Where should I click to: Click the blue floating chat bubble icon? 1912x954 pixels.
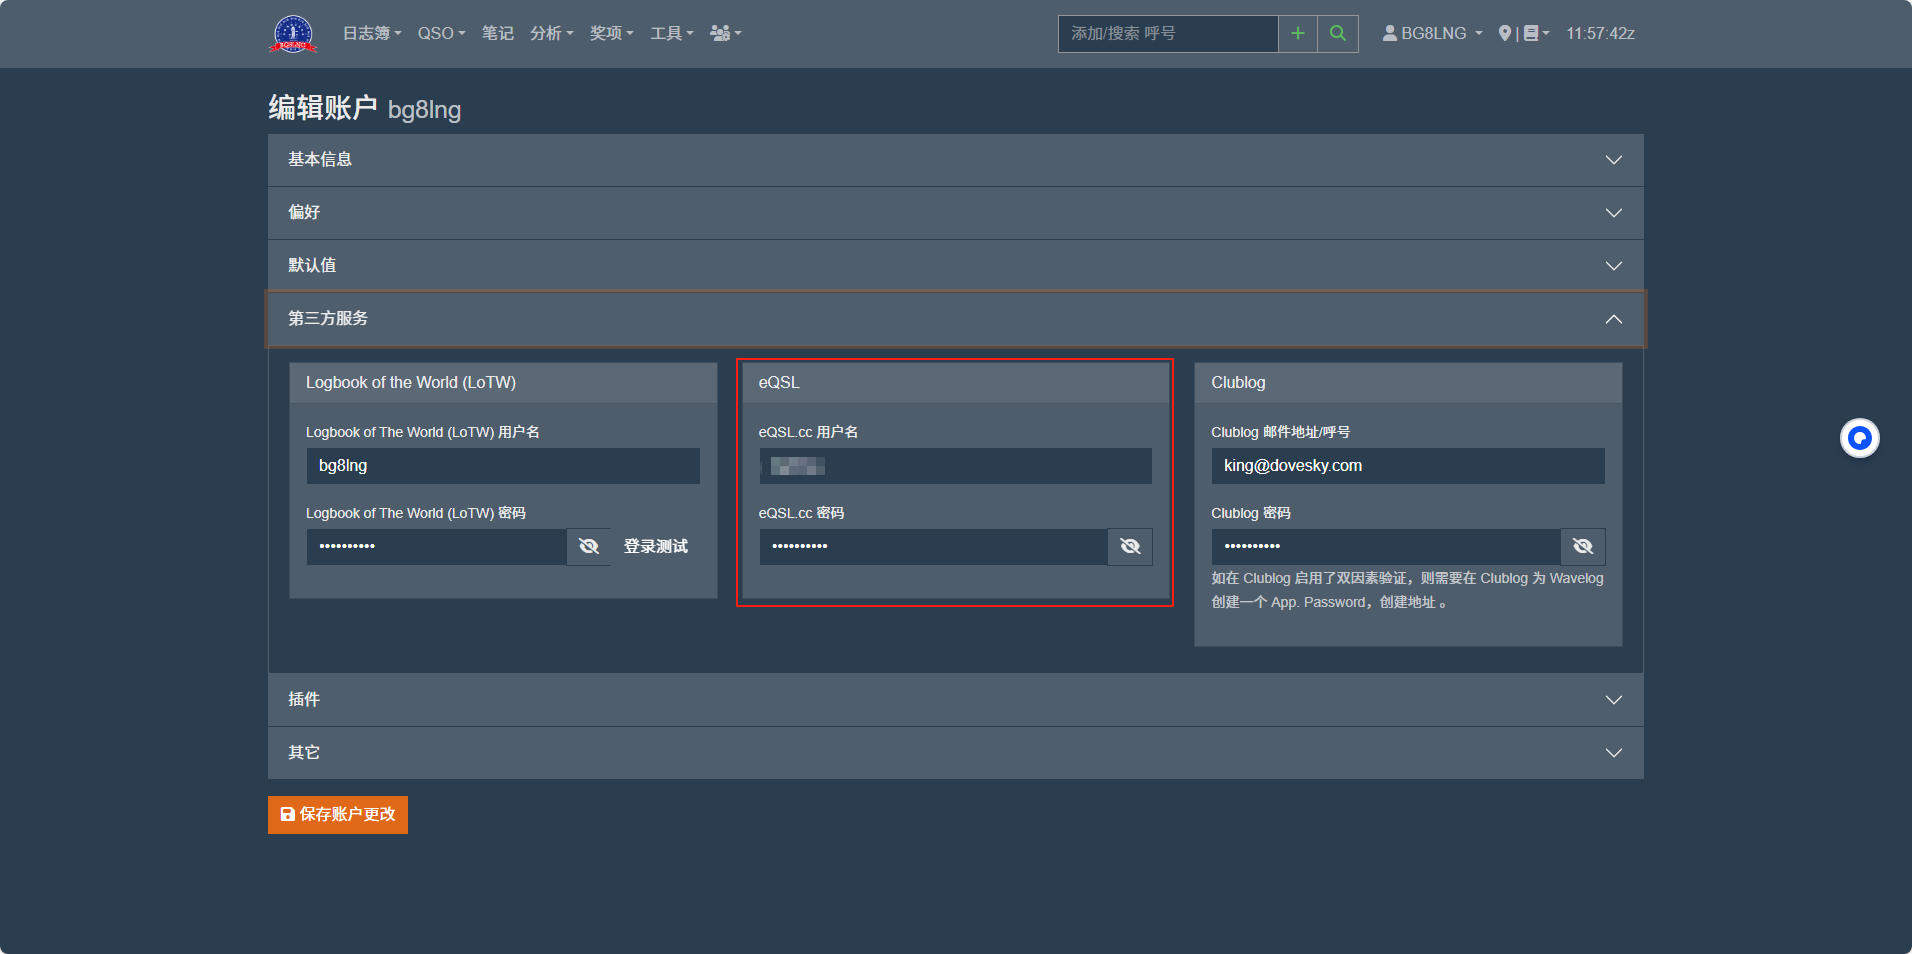1860,438
